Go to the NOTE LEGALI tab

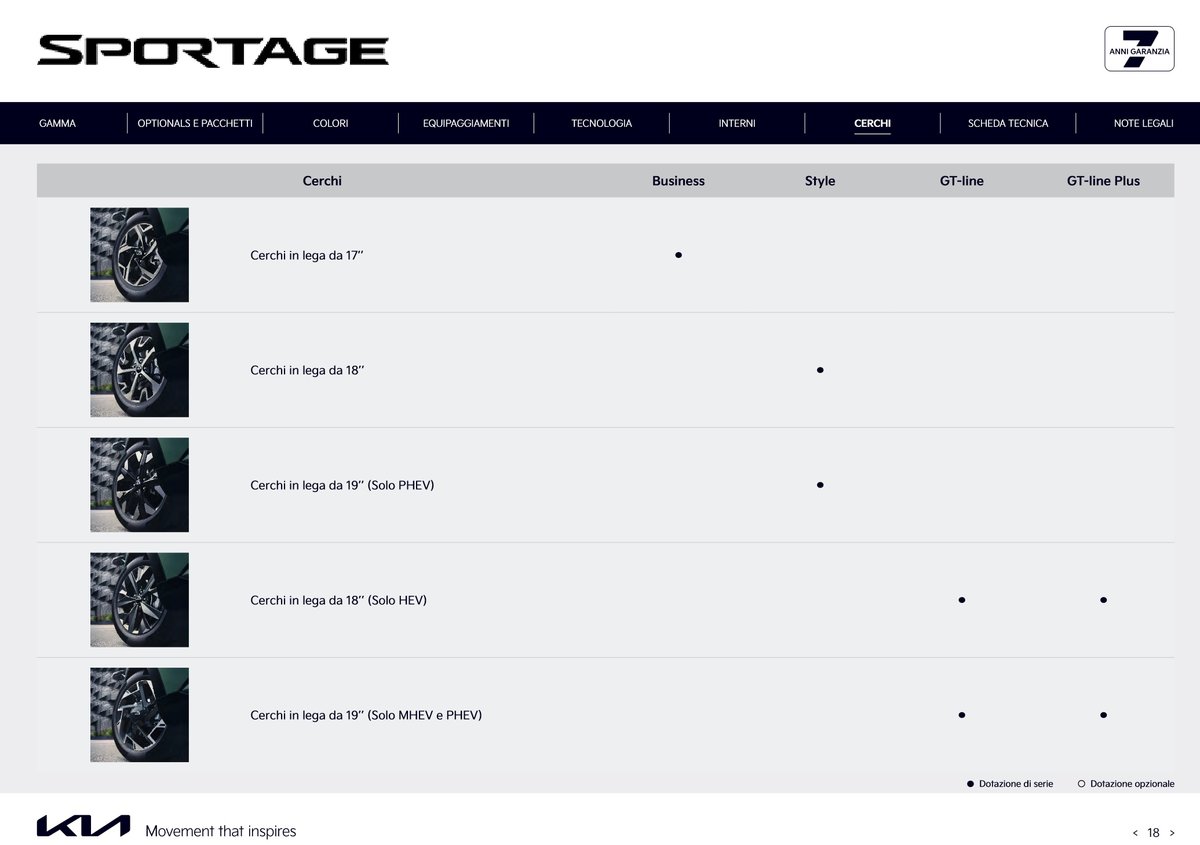(1144, 123)
